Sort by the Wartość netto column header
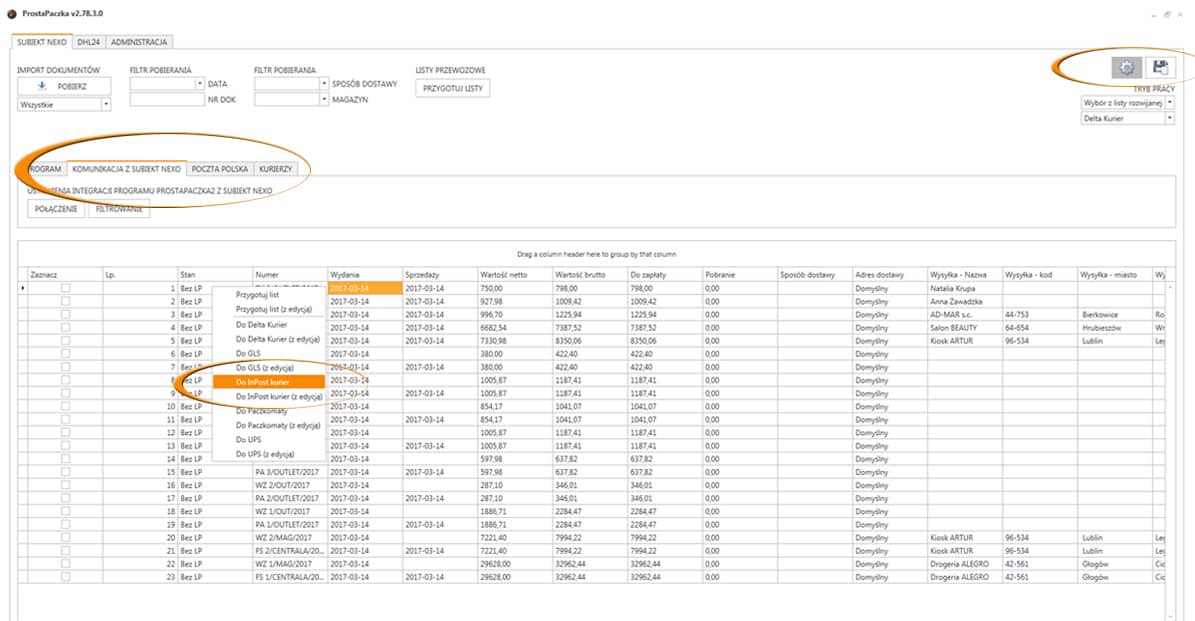Screen dimensions: 1195x621 [515, 274]
